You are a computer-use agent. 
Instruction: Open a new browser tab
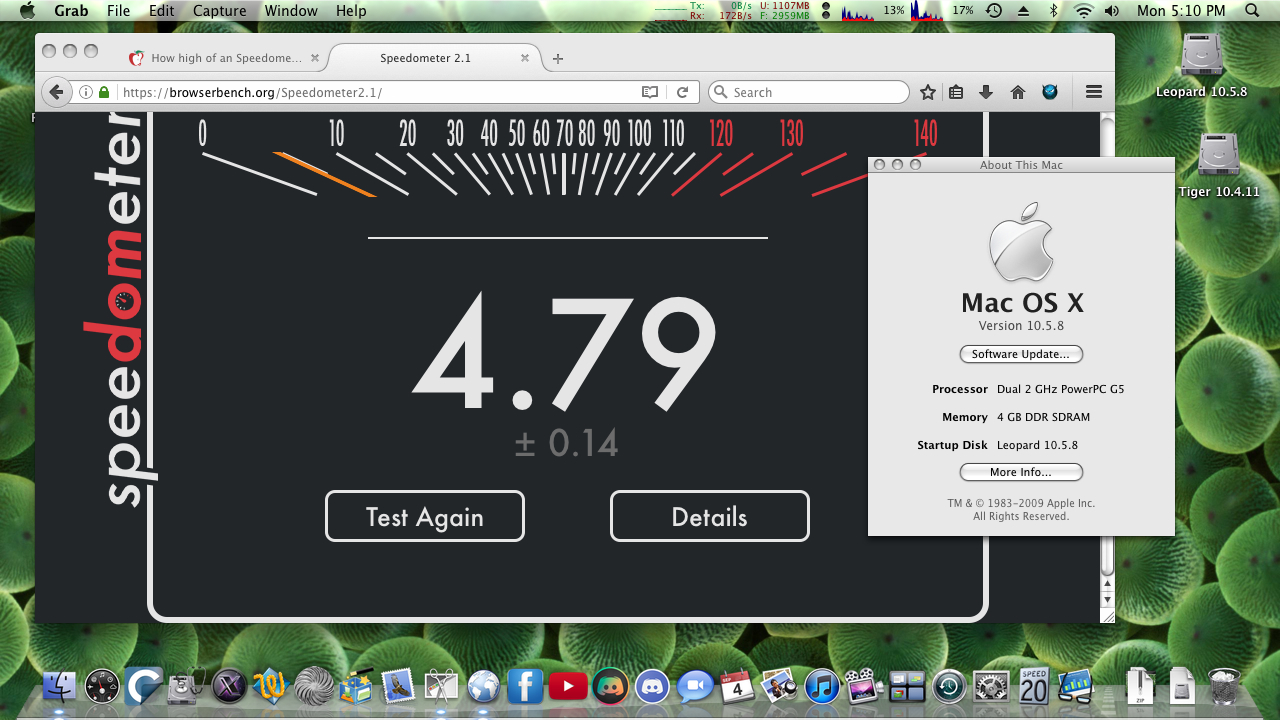coord(558,58)
